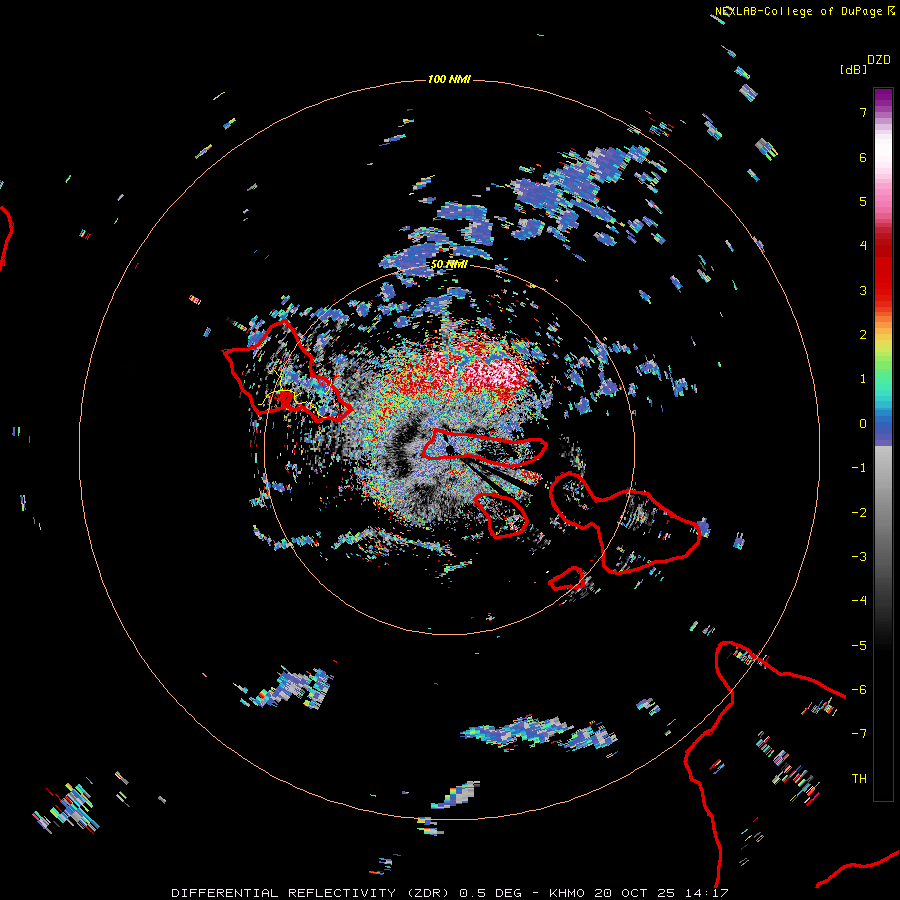
Task: Click the 2 value on the color scale
Action: (x=863, y=335)
